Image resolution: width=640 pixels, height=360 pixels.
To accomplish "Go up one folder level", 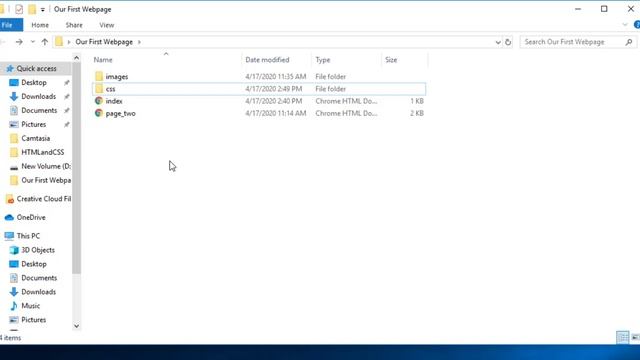I will (x=44, y=42).
